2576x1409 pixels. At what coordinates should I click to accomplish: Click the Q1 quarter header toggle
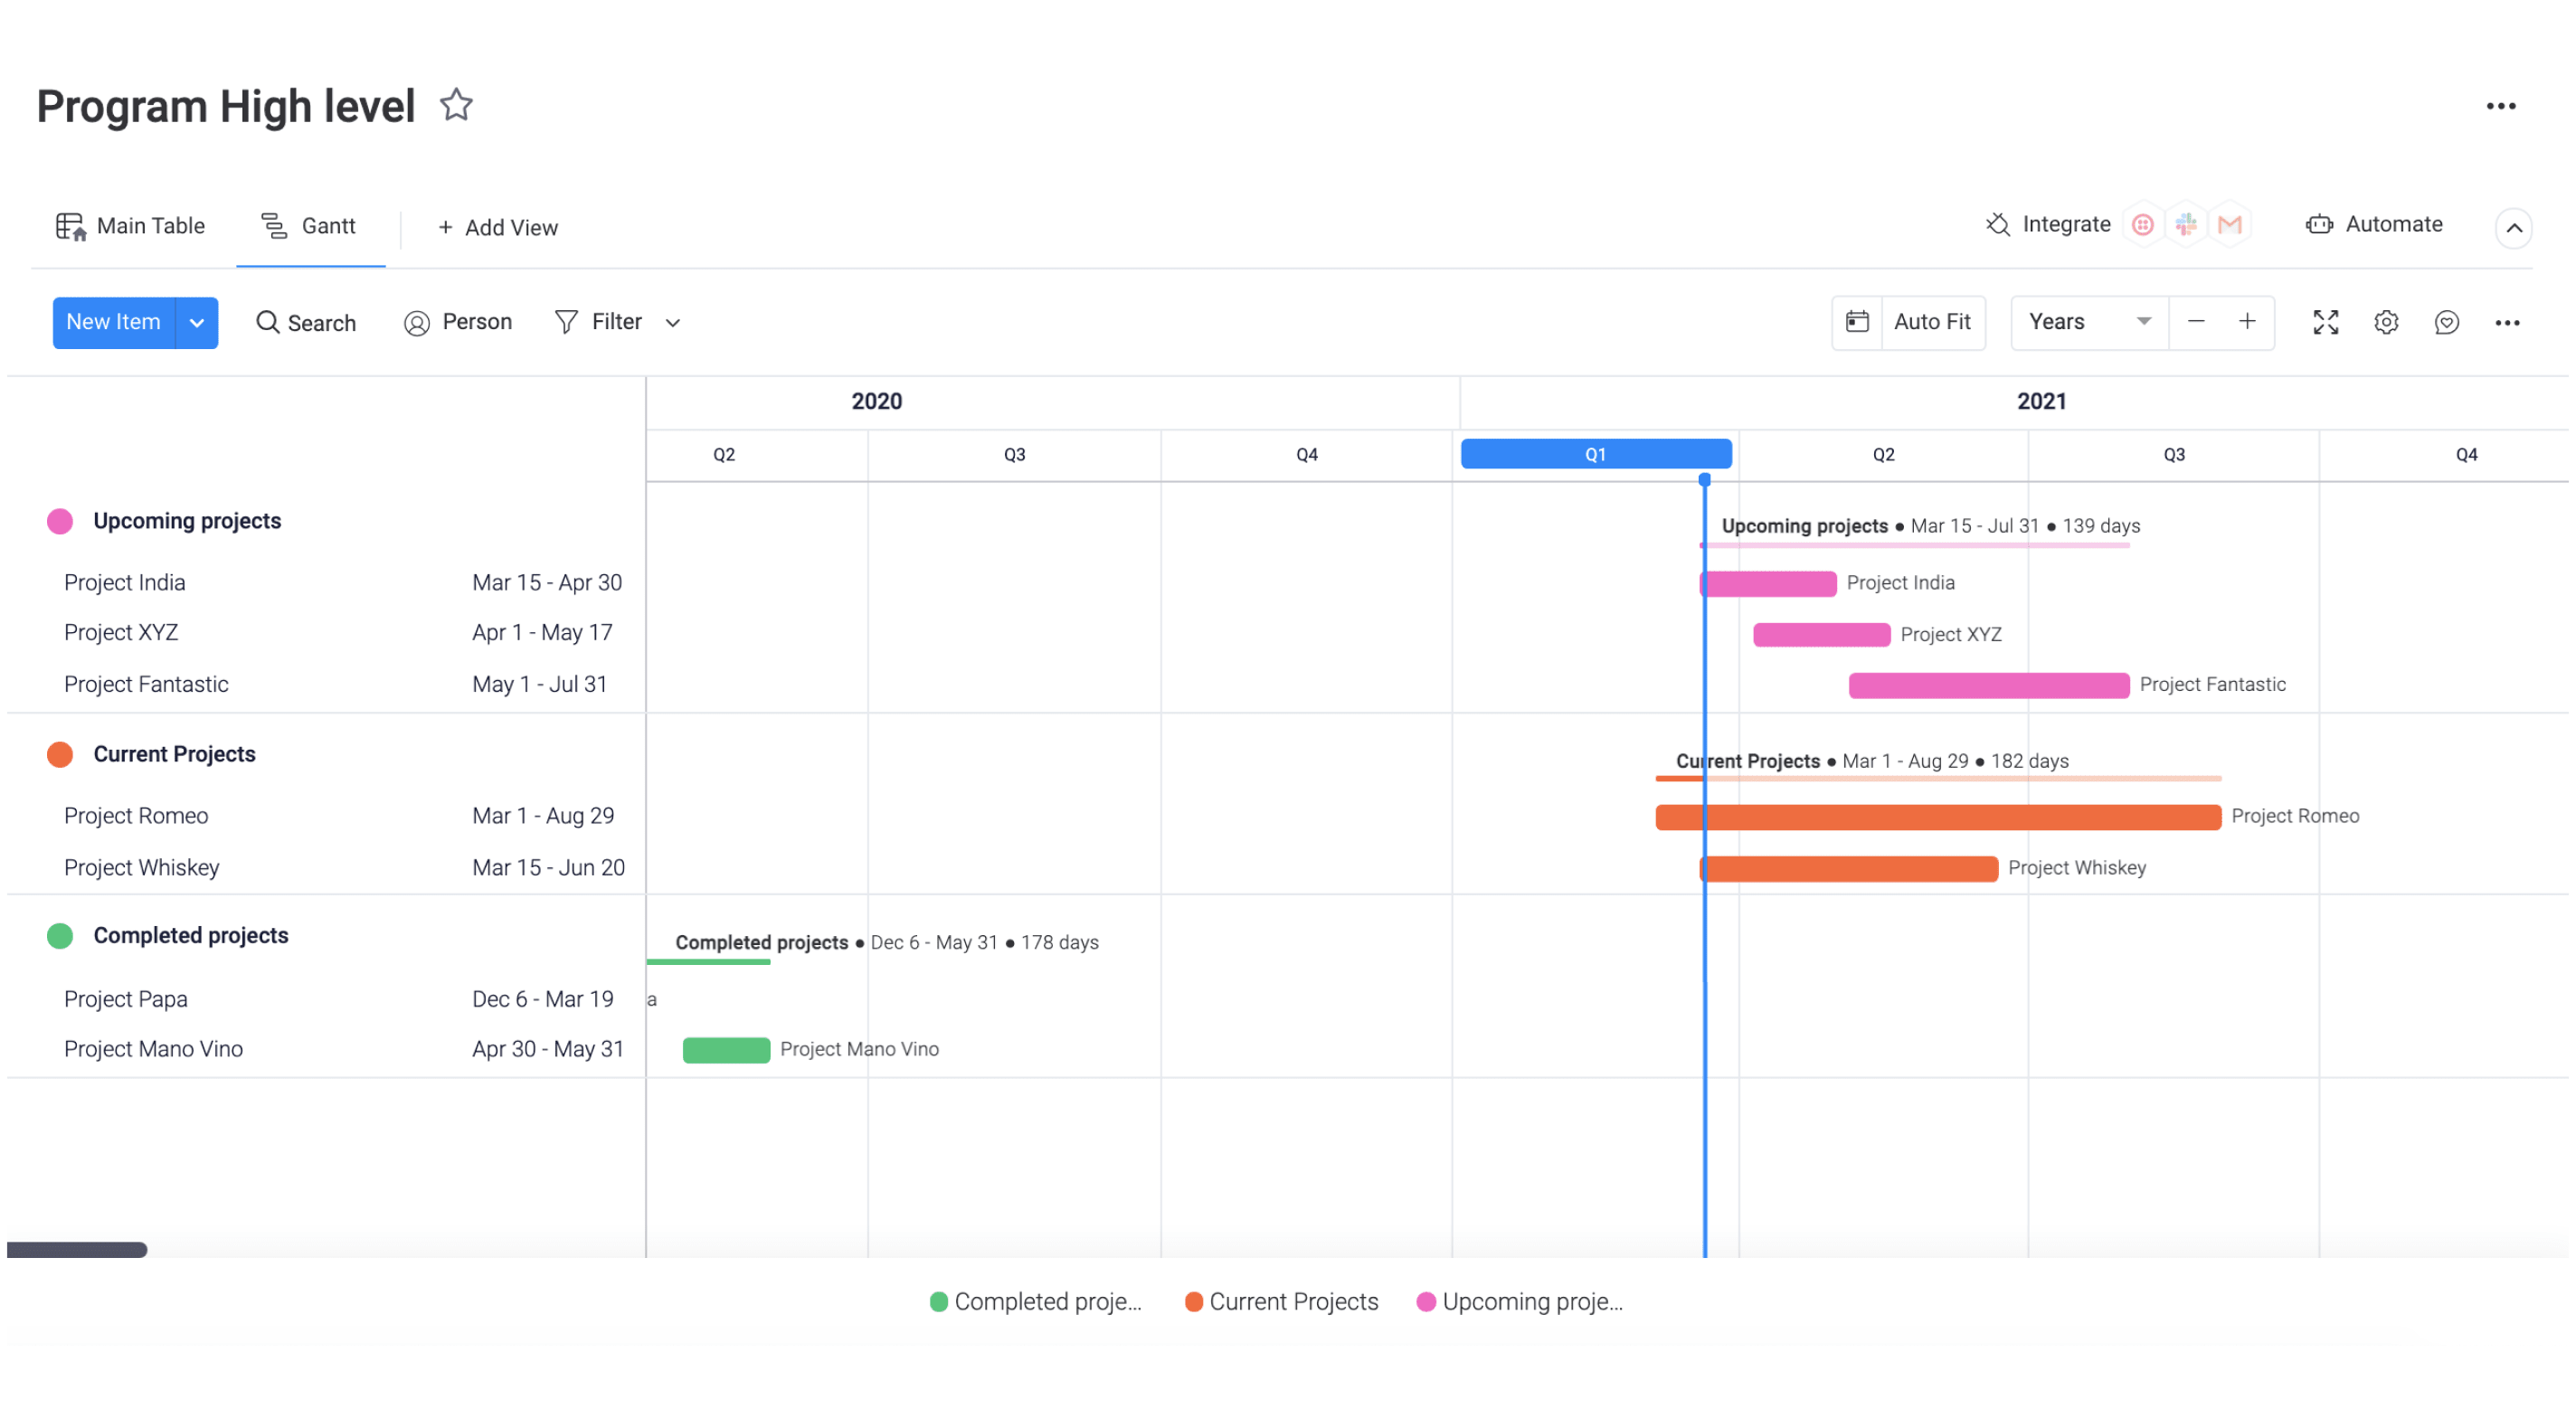1596,454
